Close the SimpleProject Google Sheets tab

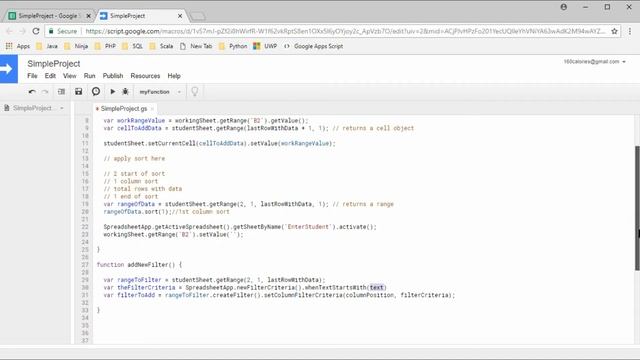click(x=89, y=16)
